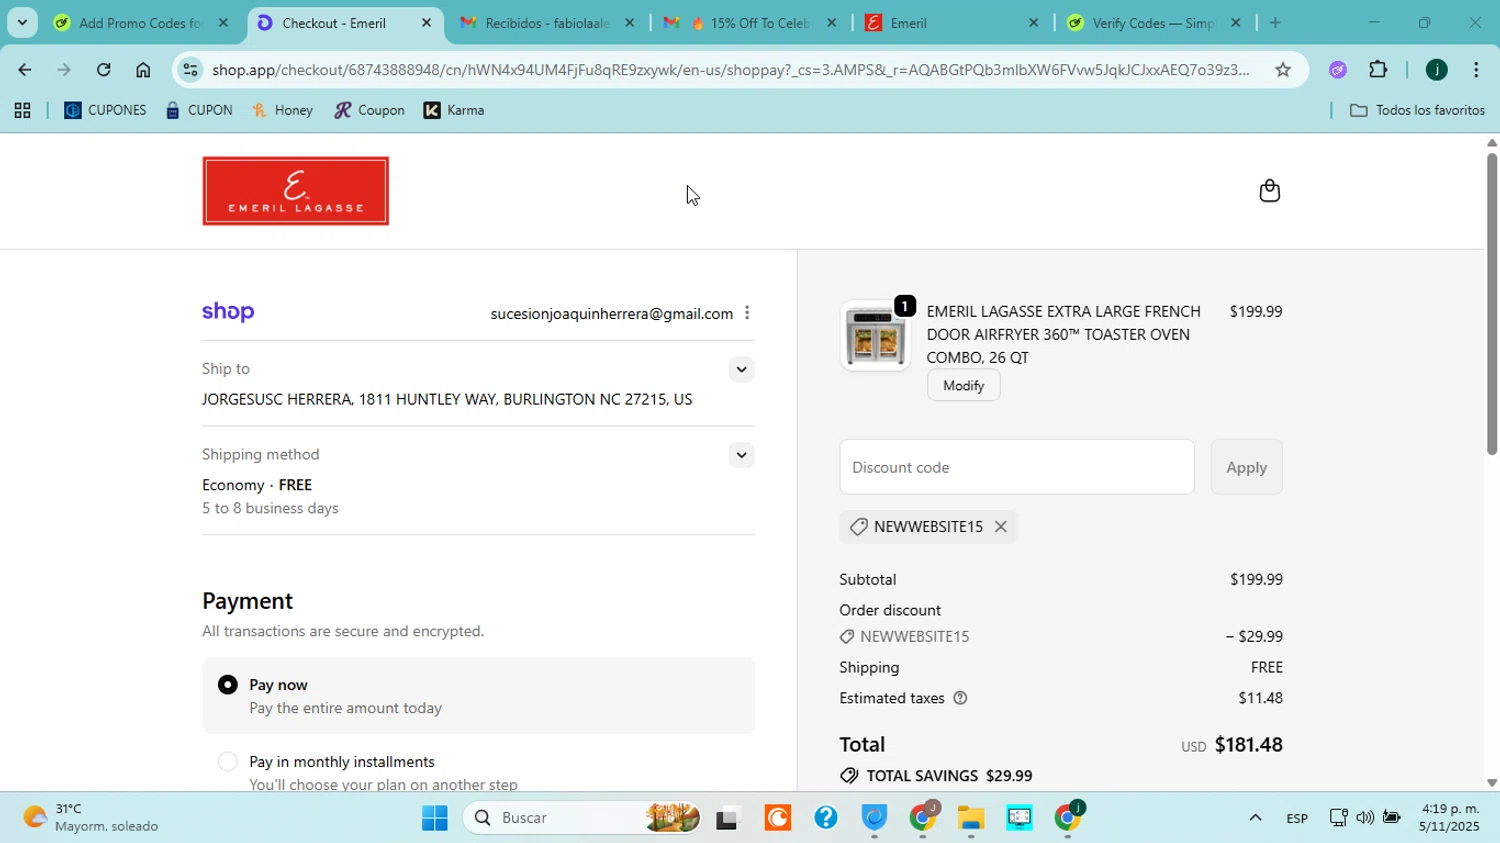Close the Checkout - Emeril tab
Screen dimensions: 1500x843
(426, 23)
